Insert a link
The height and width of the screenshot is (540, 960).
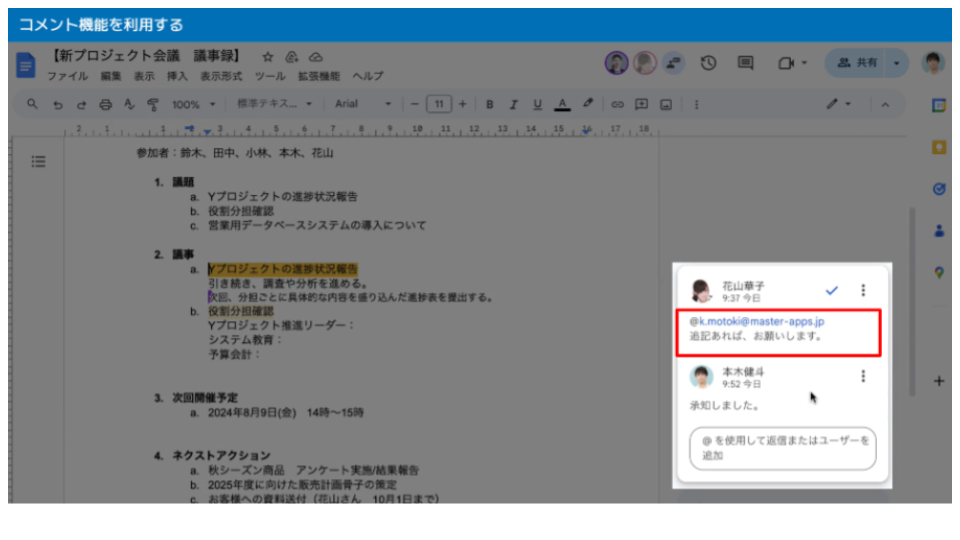pyautogui.click(x=617, y=105)
